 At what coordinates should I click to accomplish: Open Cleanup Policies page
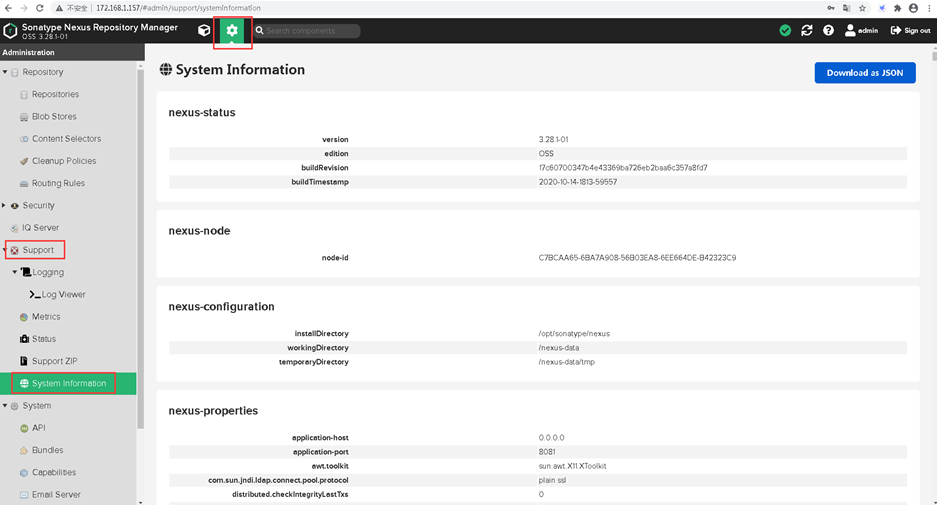[x=64, y=161]
